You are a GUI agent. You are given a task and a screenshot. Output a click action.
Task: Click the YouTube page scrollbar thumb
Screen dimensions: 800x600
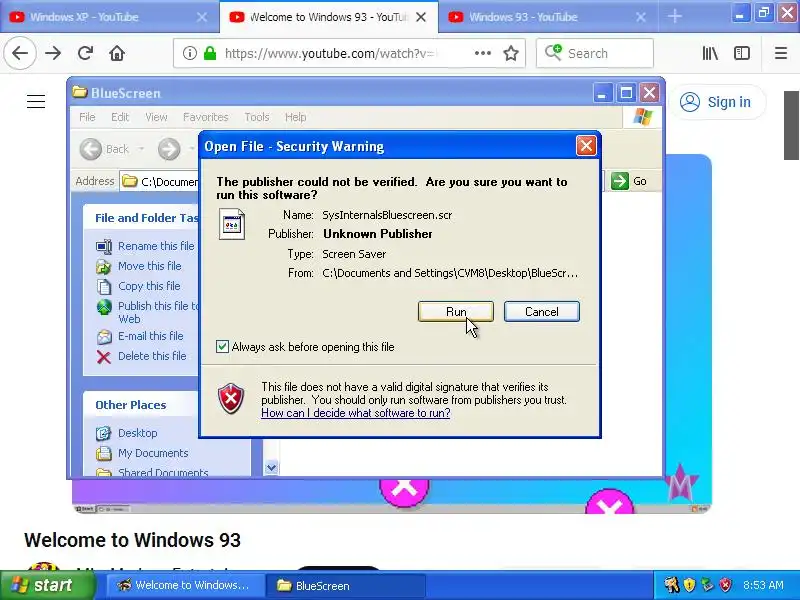click(791, 126)
